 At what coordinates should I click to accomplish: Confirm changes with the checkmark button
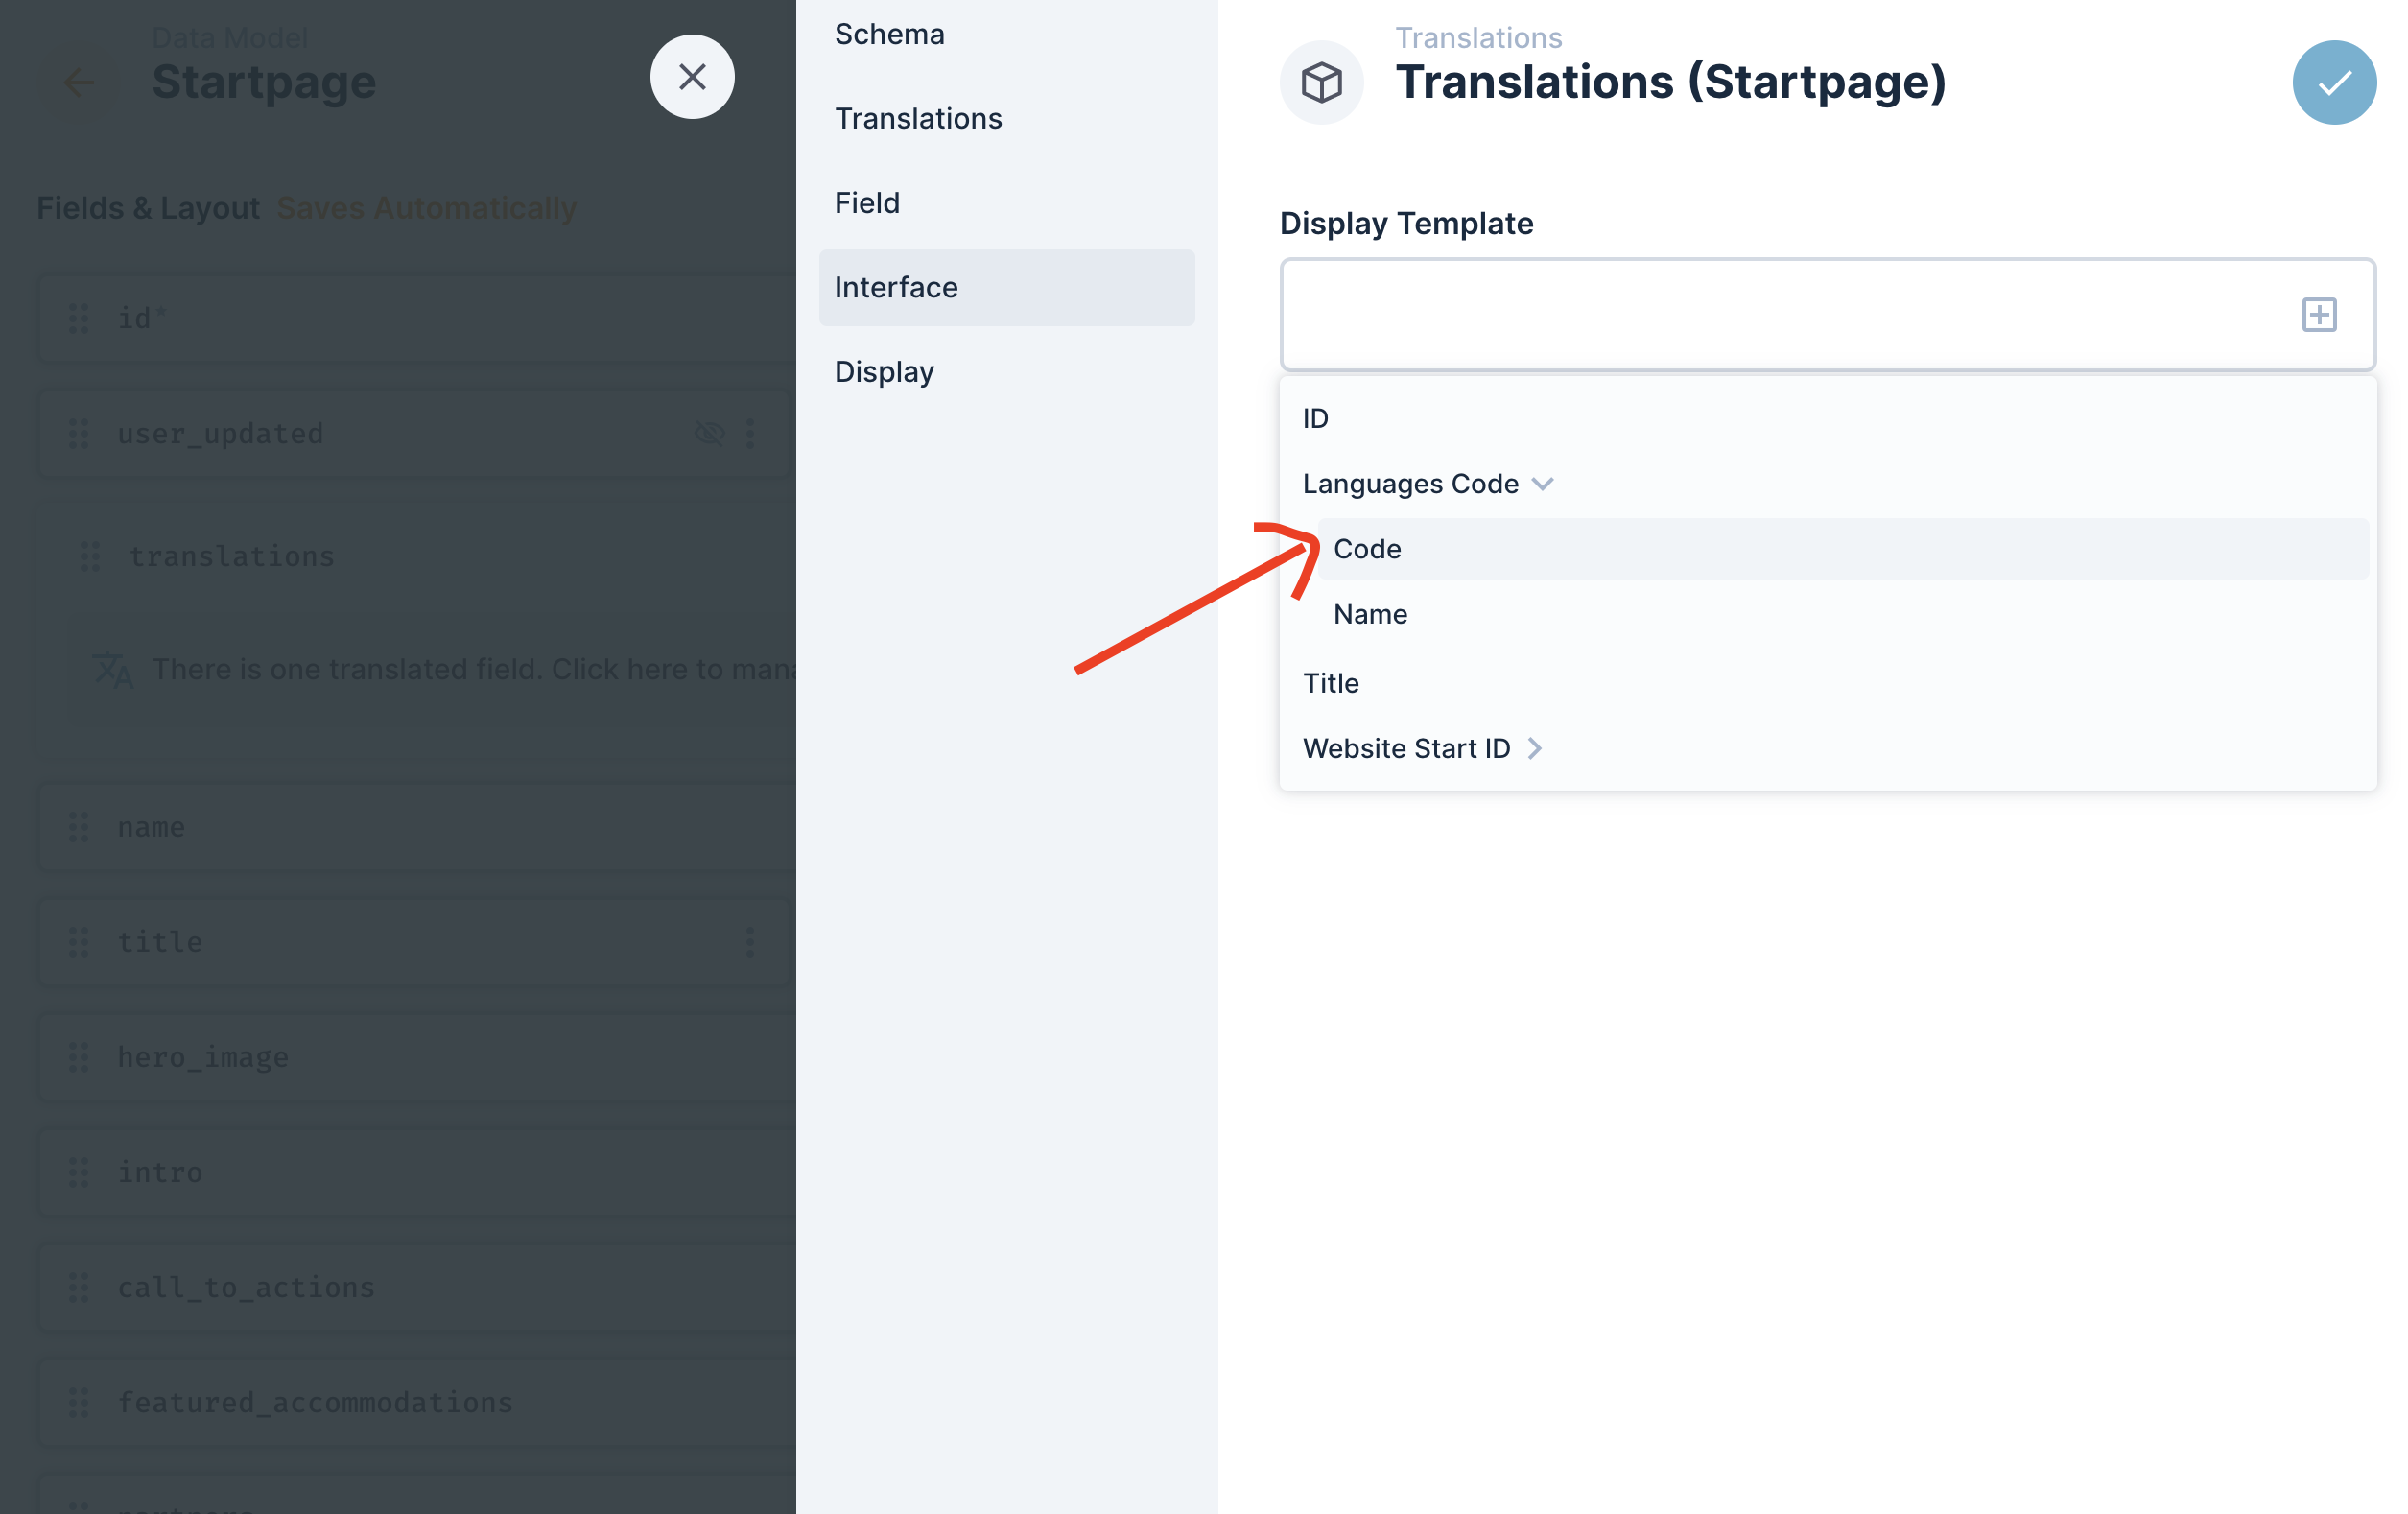point(2334,82)
